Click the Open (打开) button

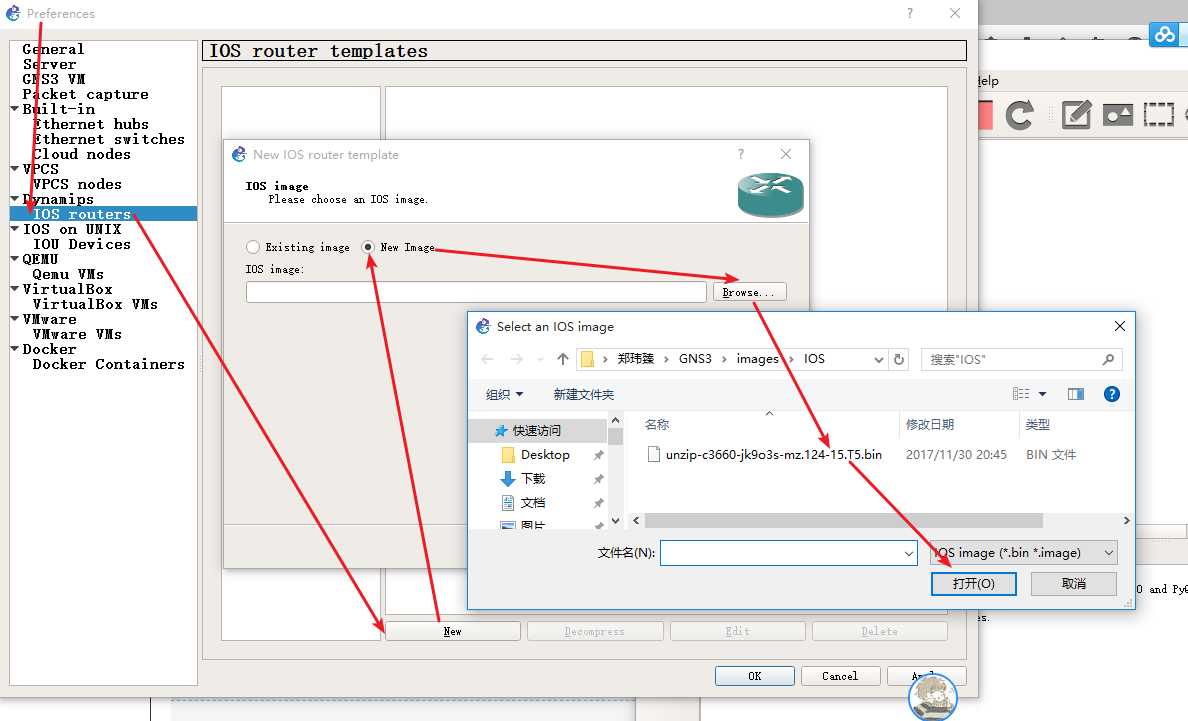pyautogui.click(x=974, y=583)
